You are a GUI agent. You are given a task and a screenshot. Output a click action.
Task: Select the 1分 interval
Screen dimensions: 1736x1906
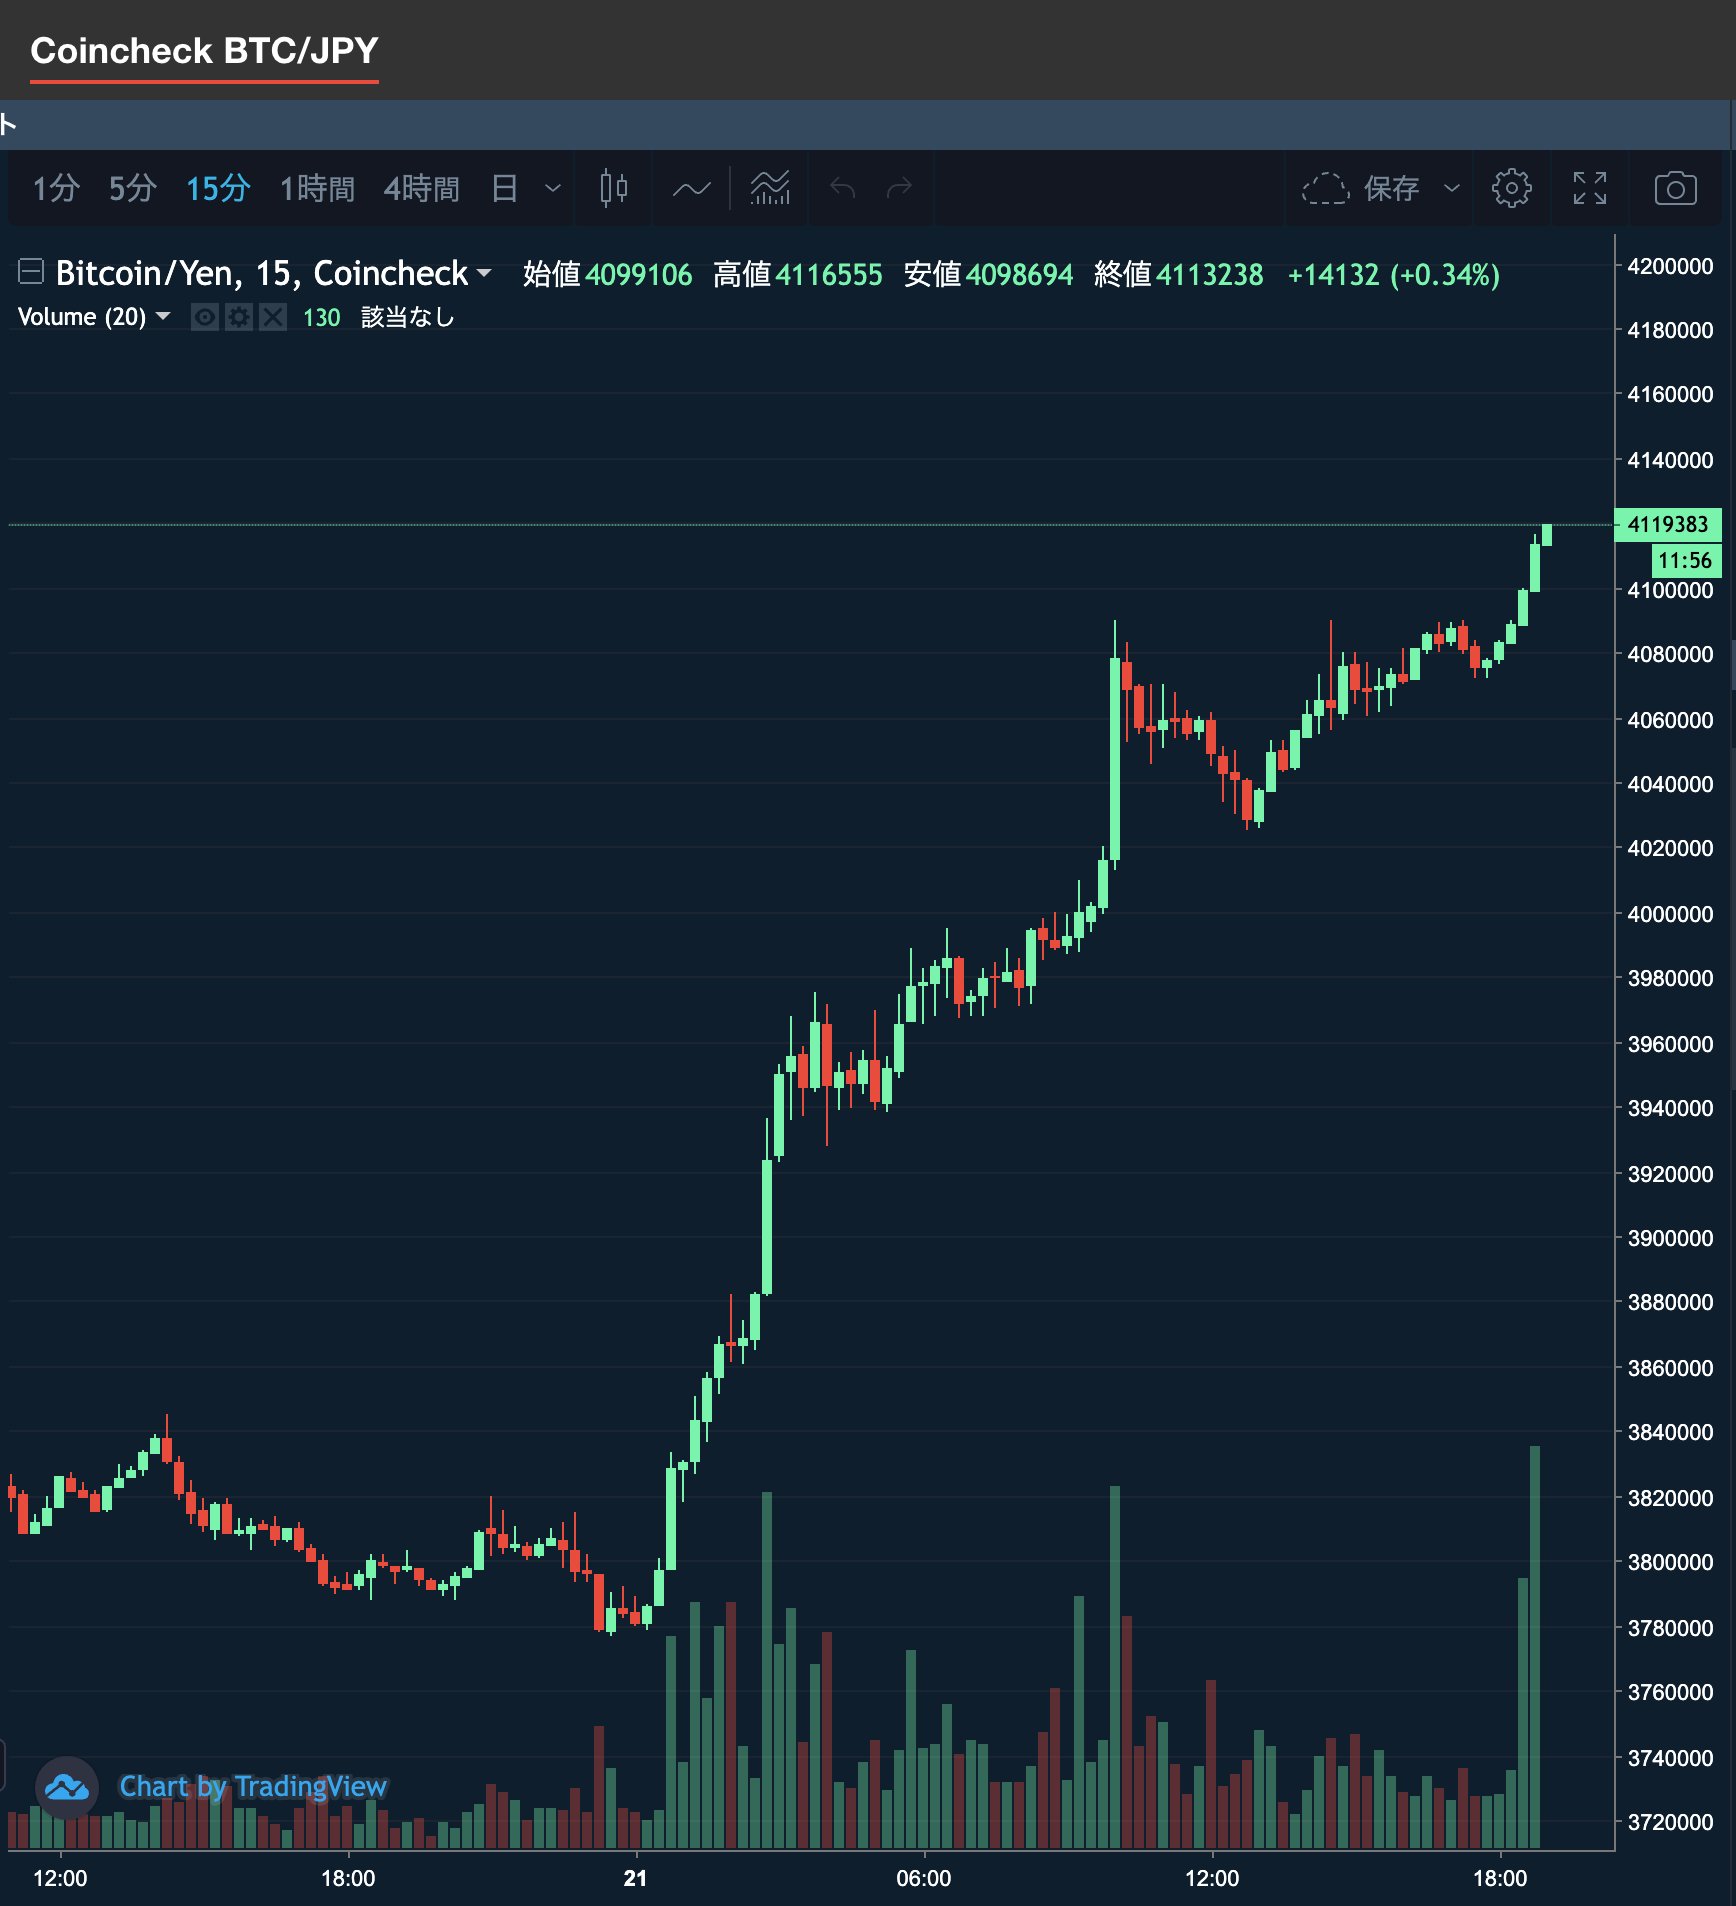click(56, 188)
